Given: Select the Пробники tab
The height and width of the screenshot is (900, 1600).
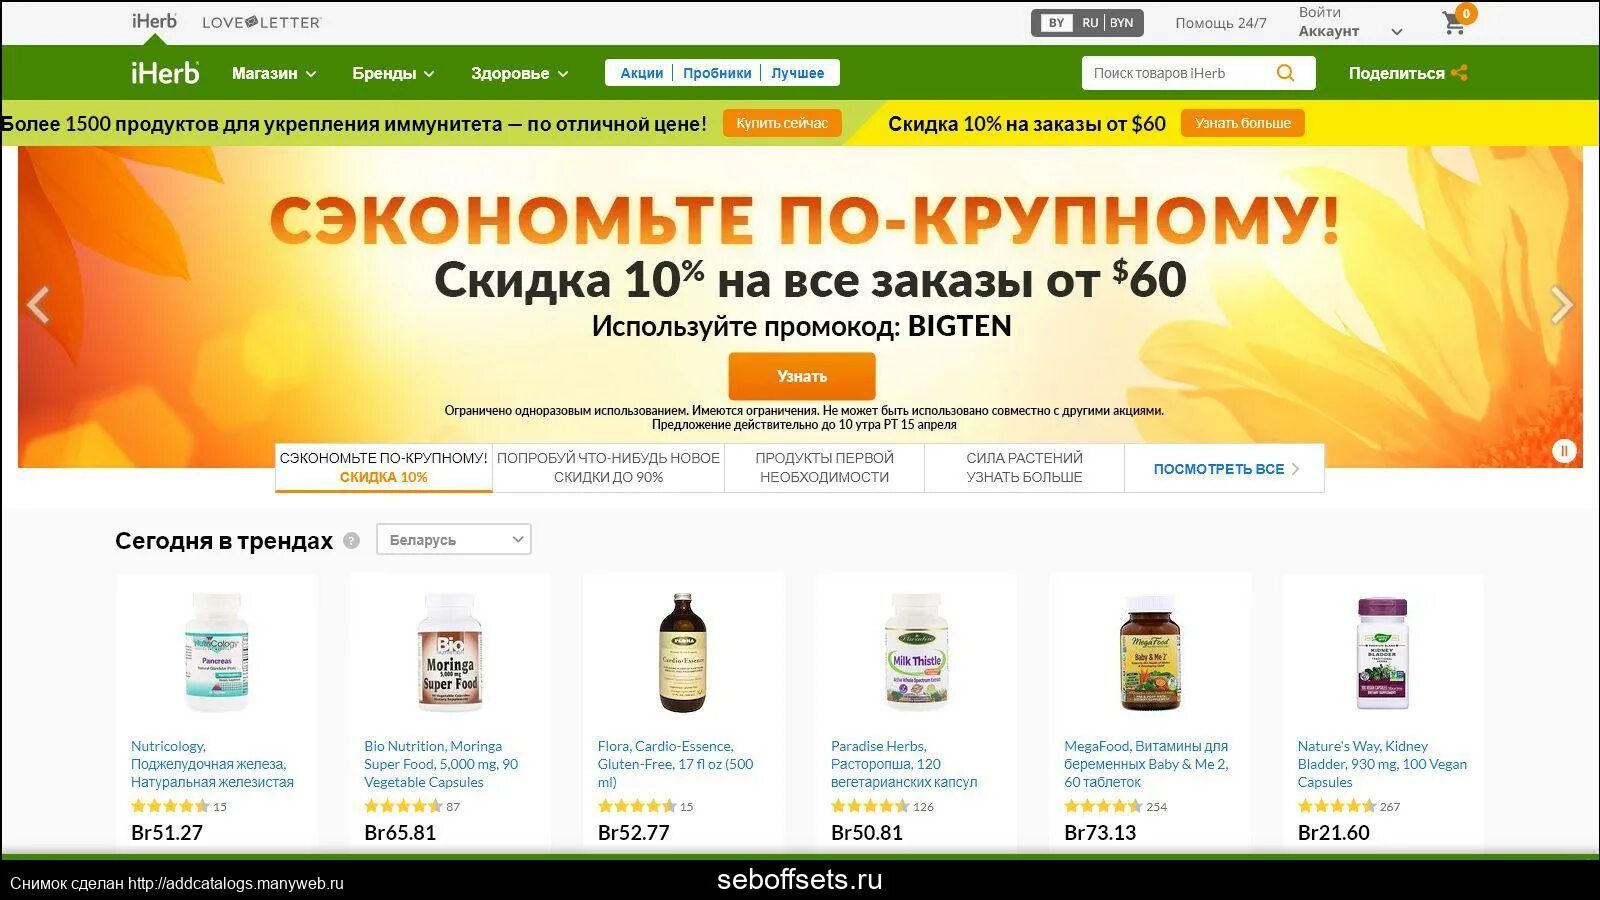Looking at the screenshot, I should [x=717, y=73].
